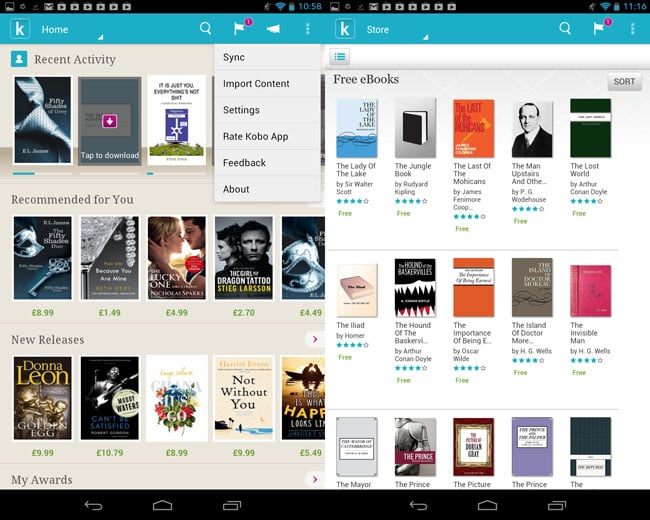The width and height of the screenshot is (650, 520).
Task: Open Not Without You book cover
Action: point(244,398)
